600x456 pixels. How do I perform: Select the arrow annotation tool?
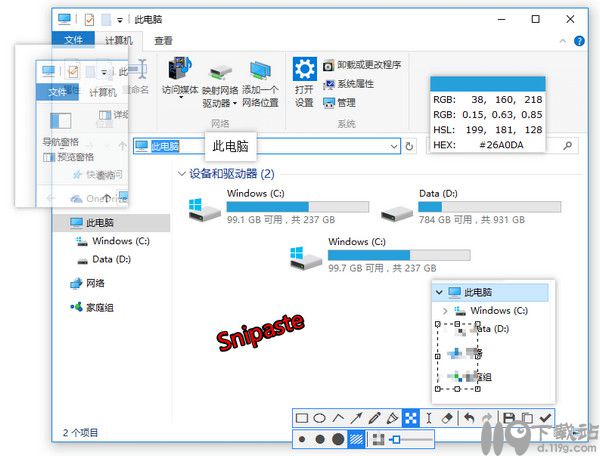(x=356, y=418)
